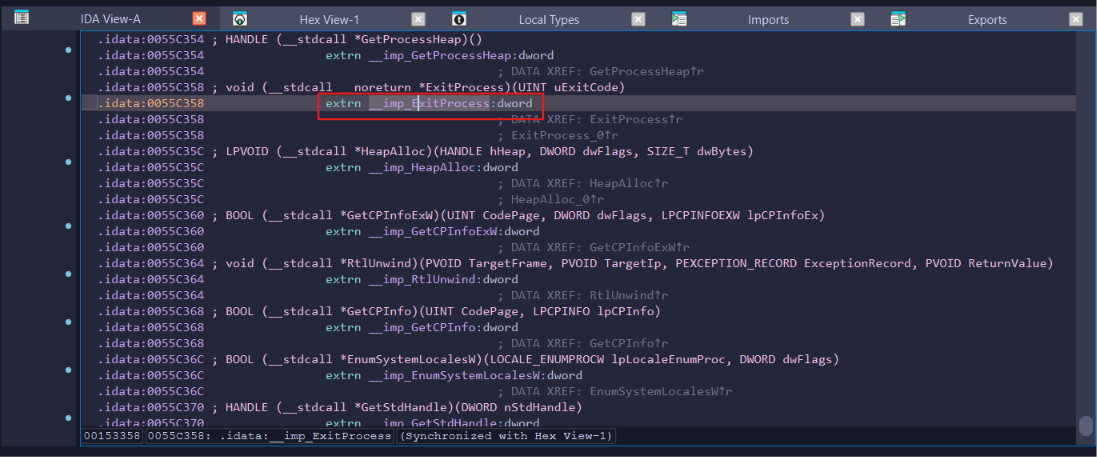Image resolution: width=1097 pixels, height=457 pixels.
Task: Follow the GetCPInfo↑r data xref
Action: 630,344
